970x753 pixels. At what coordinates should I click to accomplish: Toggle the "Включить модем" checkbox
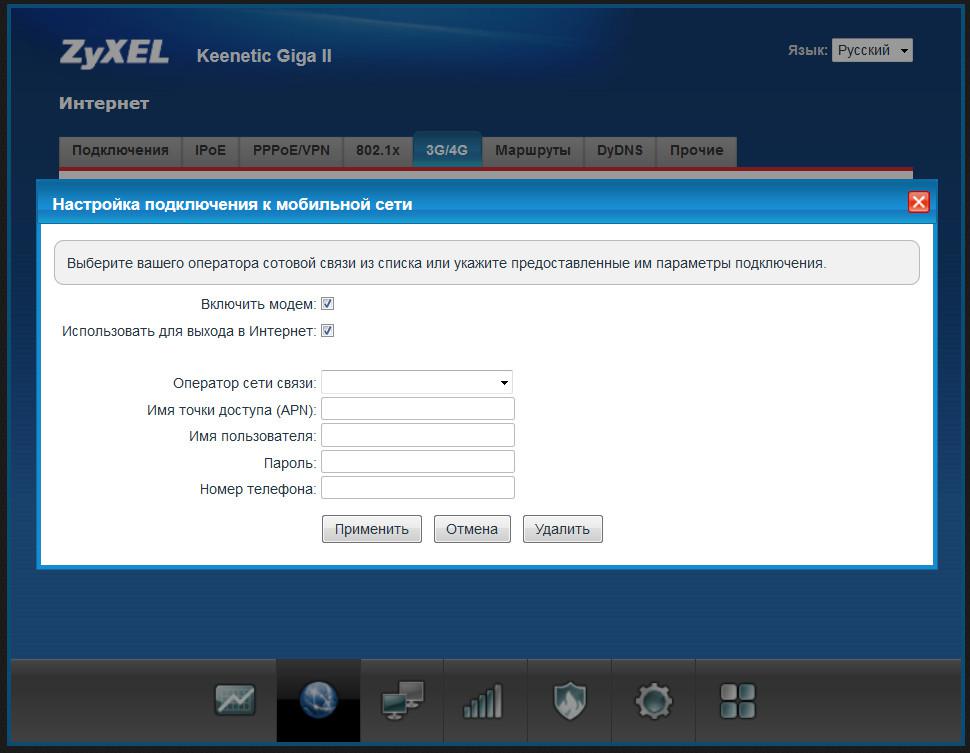pyautogui.click(x=327, y=304)
